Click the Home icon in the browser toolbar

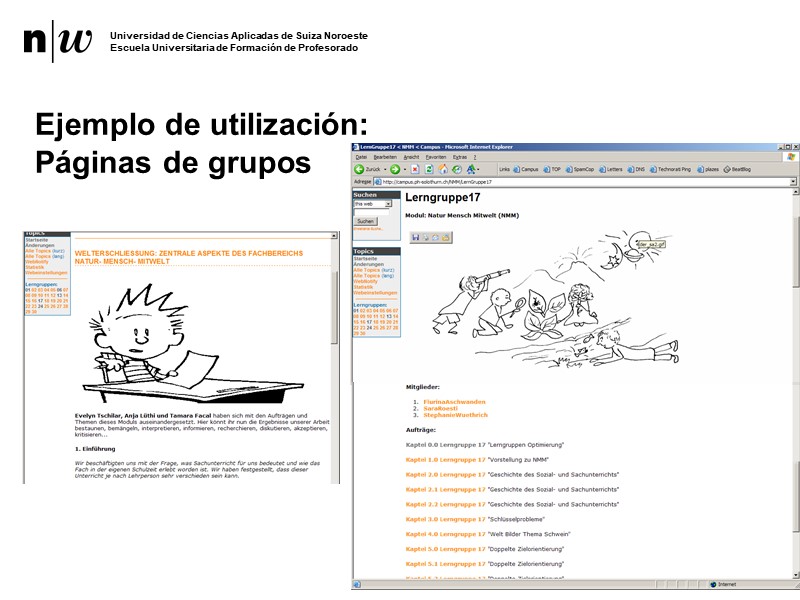[442, 168]
